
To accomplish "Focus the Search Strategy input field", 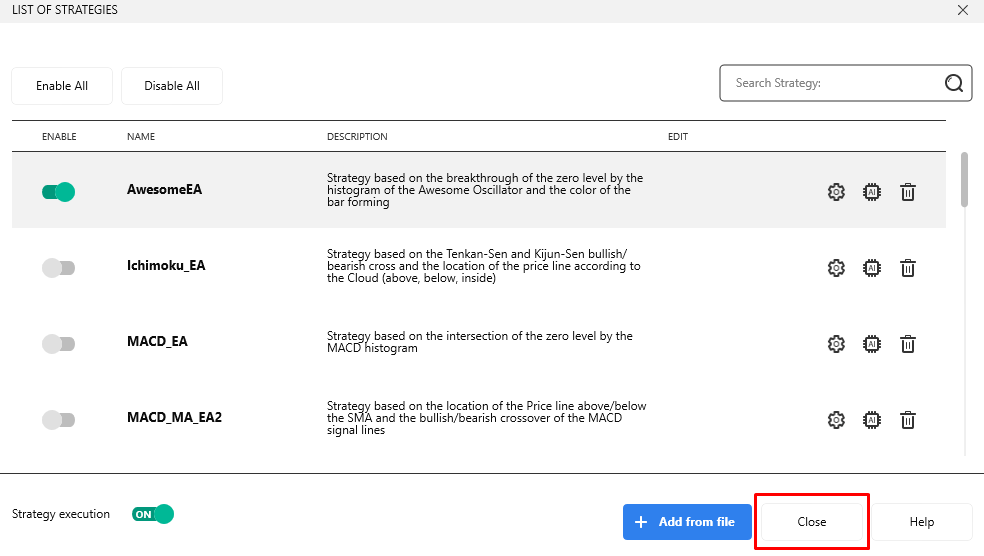I will [x=835, y=83].
